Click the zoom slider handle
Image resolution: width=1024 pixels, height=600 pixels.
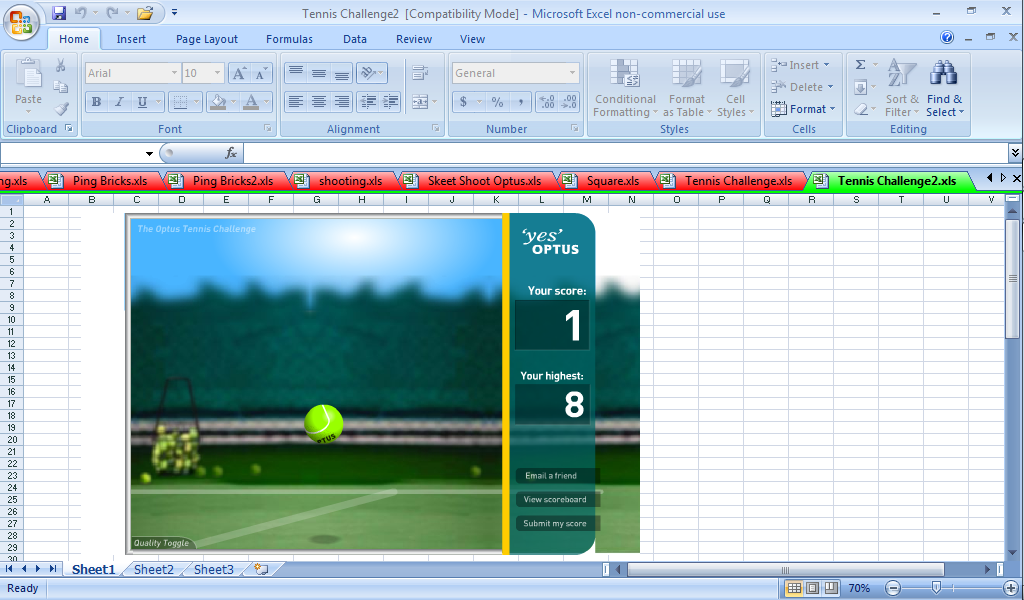click(x=936, y=588)
